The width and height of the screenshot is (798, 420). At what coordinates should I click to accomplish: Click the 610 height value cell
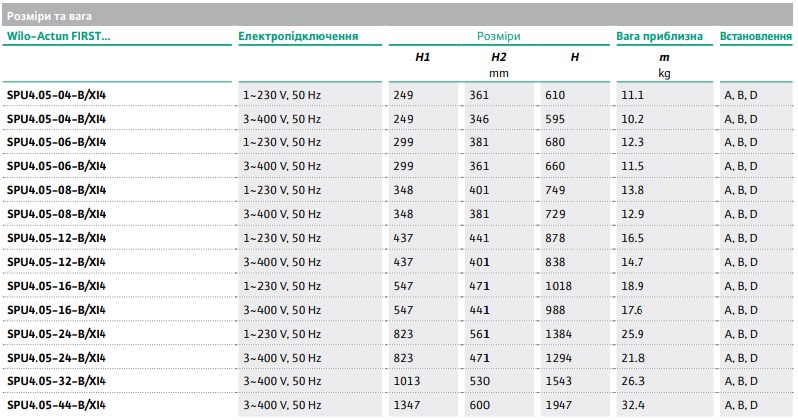pyautogui.click(x=555, y=95)
